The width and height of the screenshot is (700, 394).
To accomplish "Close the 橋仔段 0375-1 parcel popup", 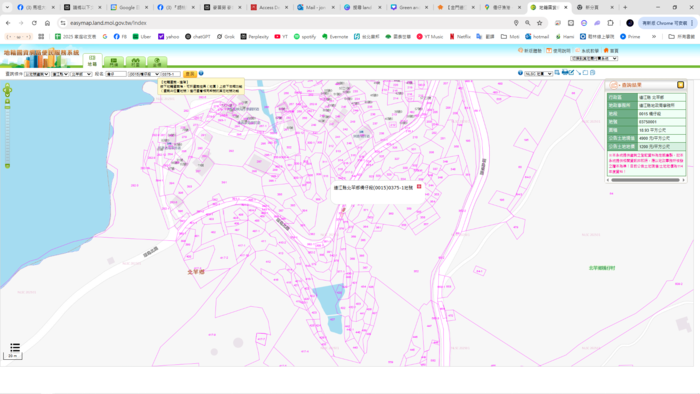I will click(x=419, y=187).
